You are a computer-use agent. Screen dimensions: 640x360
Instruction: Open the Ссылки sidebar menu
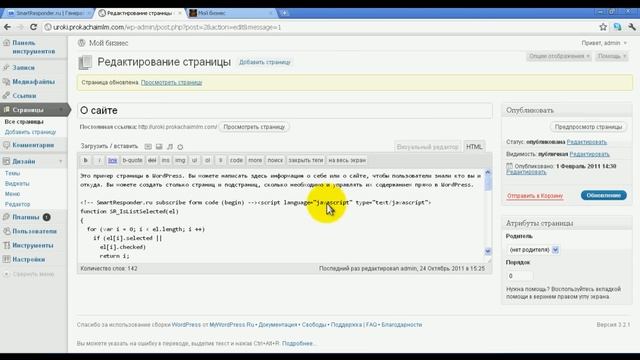pos(24,96)
